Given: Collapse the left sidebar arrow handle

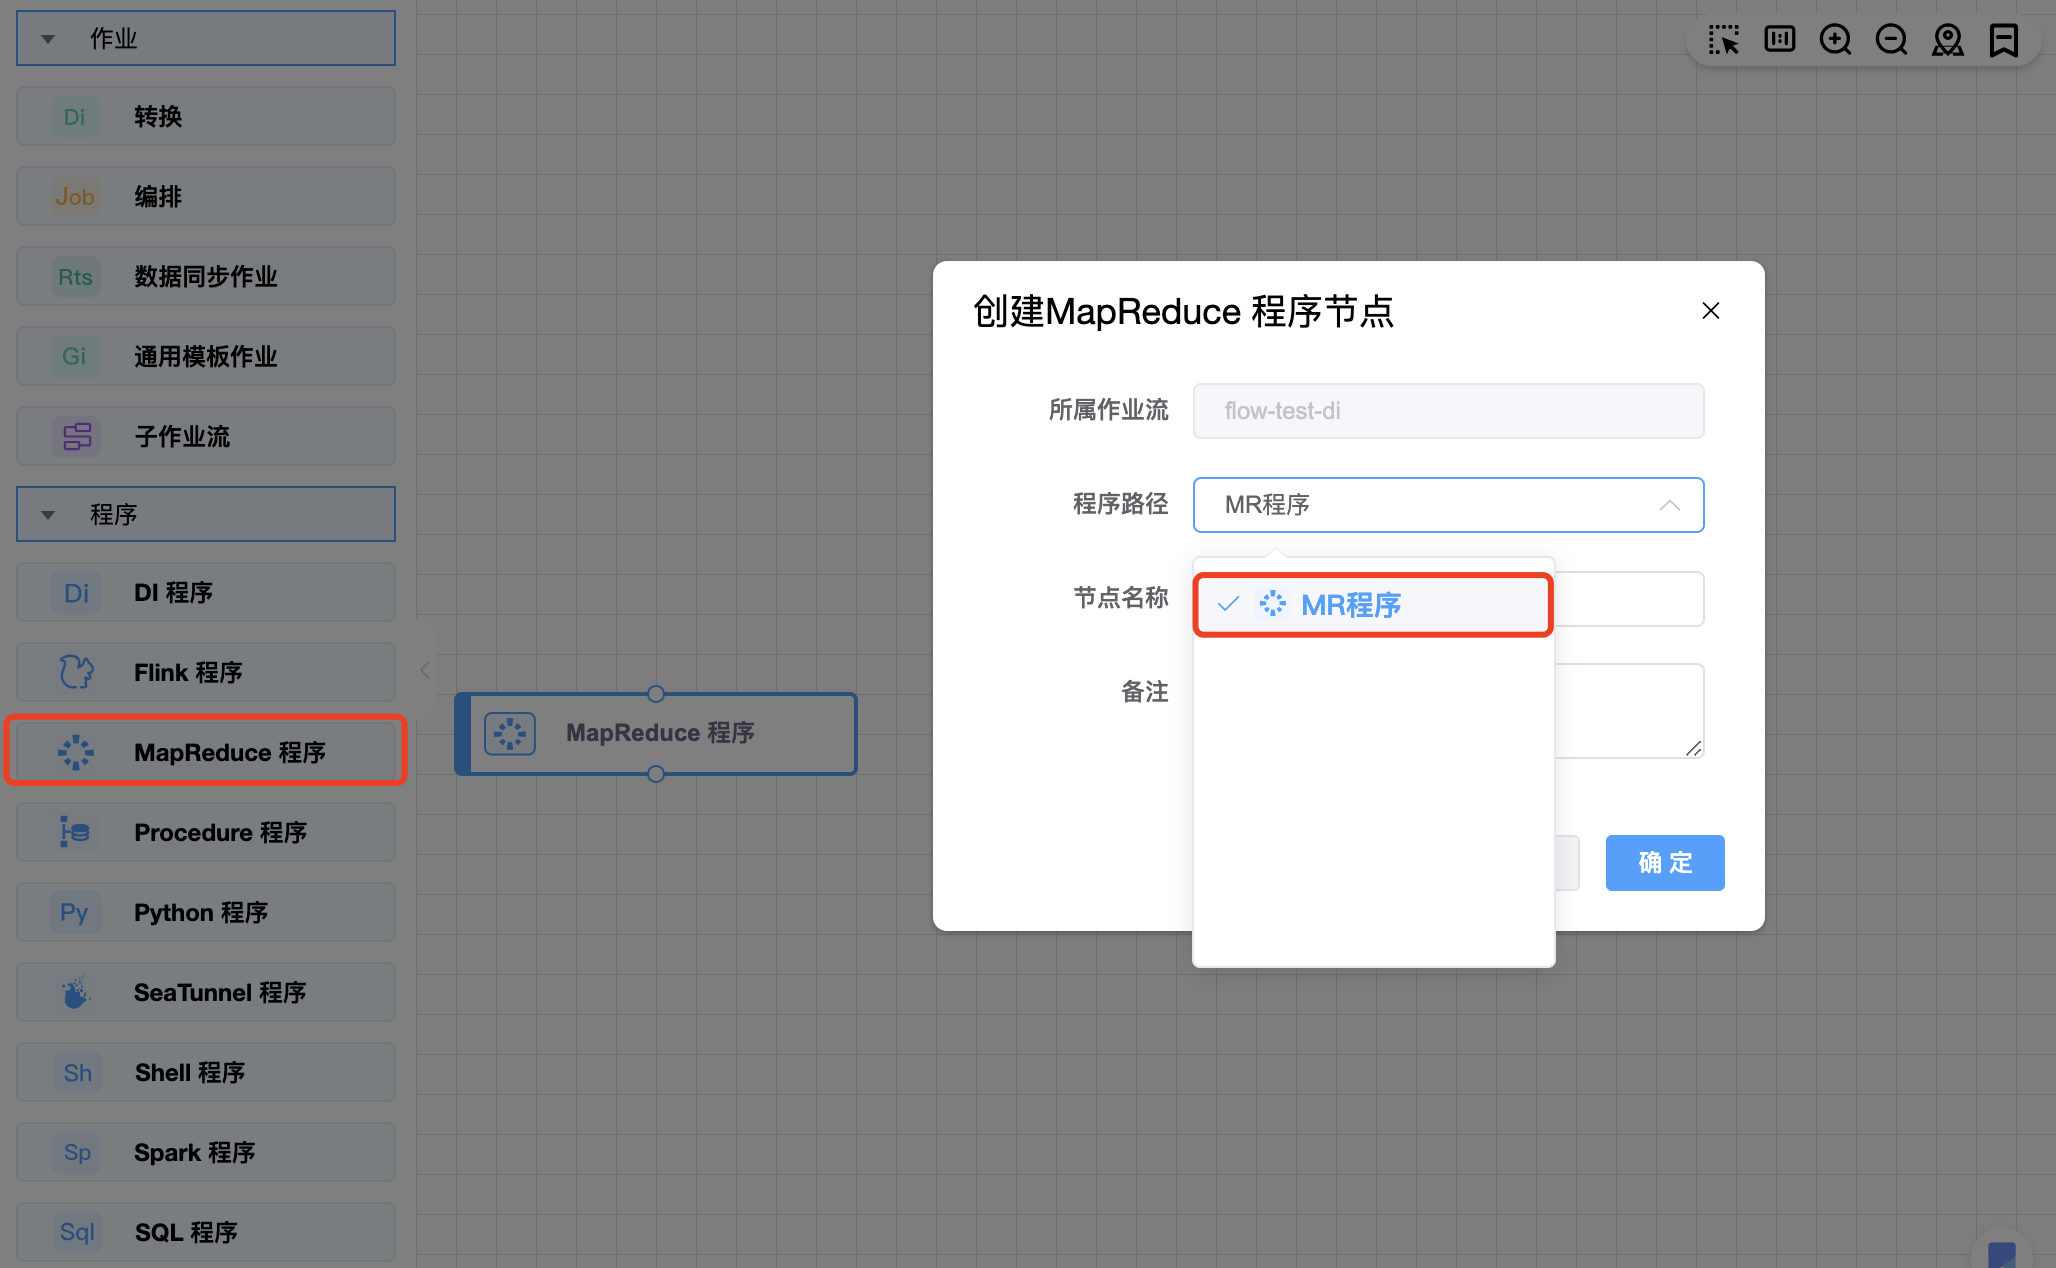Looking at the screenshot, I should [425, 670].
